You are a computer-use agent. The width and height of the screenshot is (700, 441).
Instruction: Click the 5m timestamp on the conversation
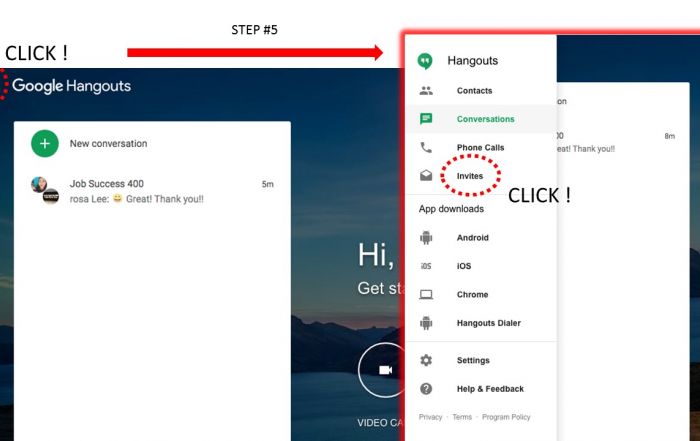(x=267, y=184)
